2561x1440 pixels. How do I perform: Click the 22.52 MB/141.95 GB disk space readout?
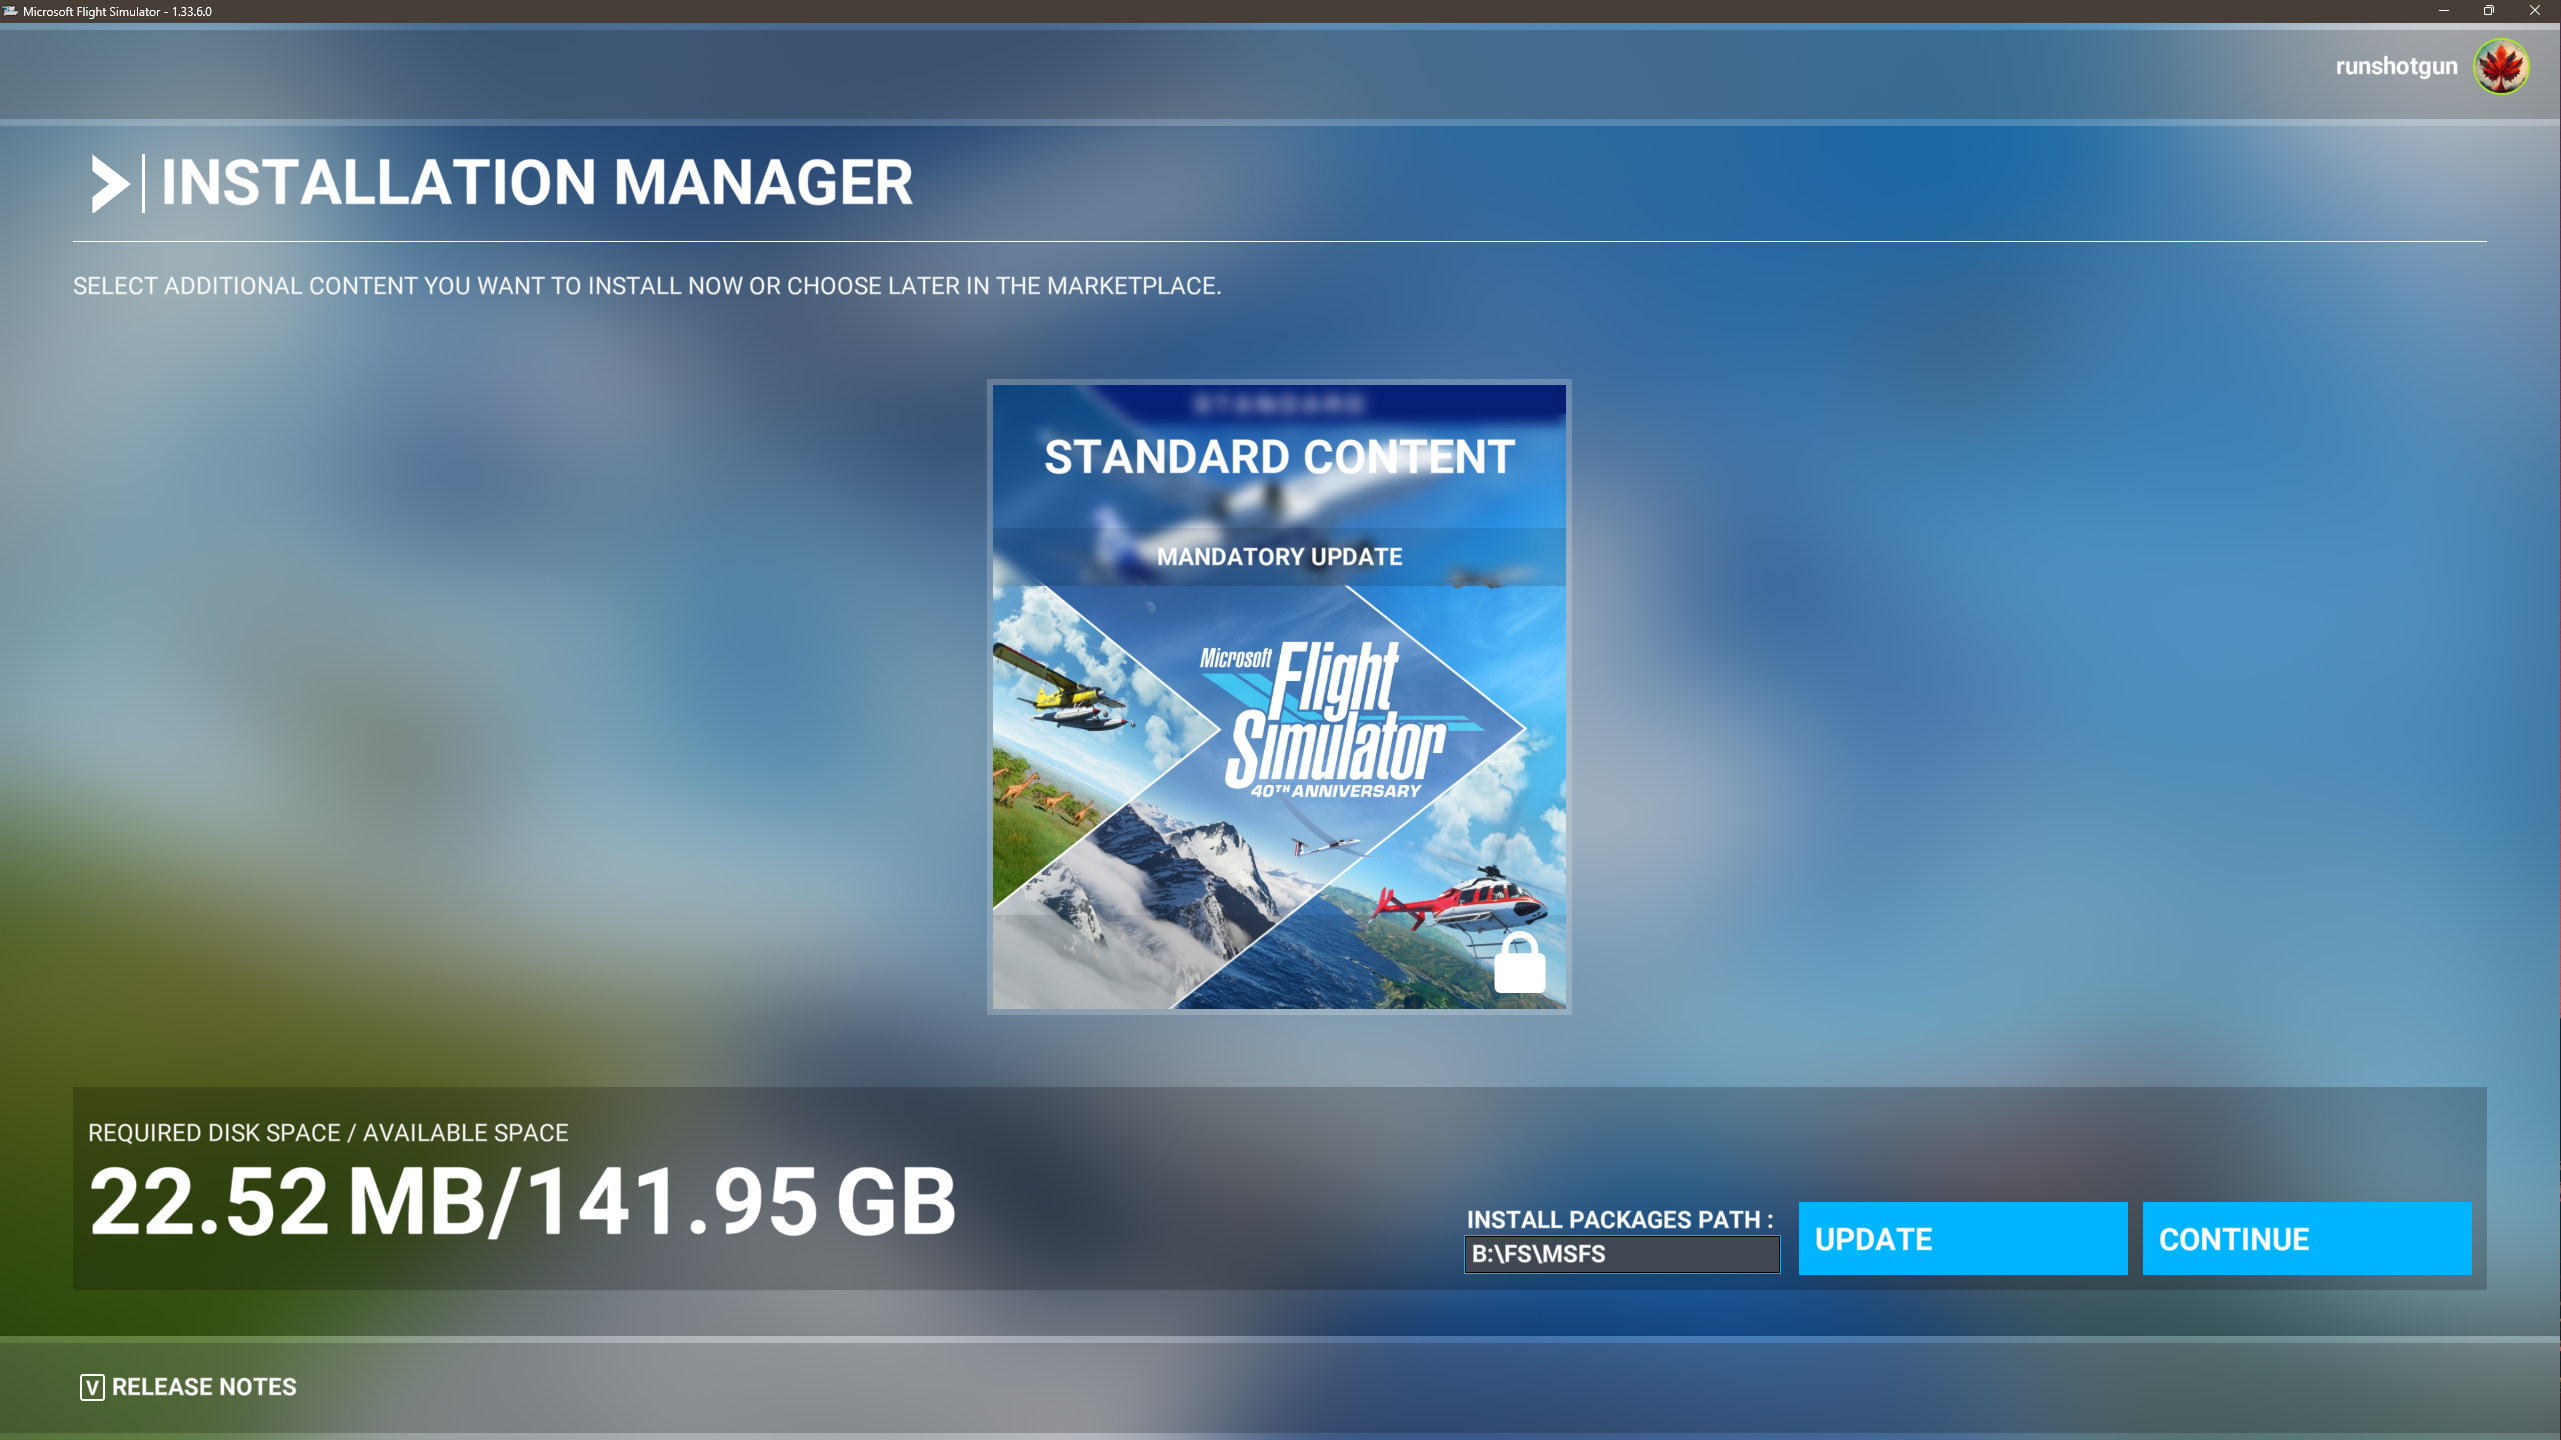pyautogui.click(x=522, y=1202)
